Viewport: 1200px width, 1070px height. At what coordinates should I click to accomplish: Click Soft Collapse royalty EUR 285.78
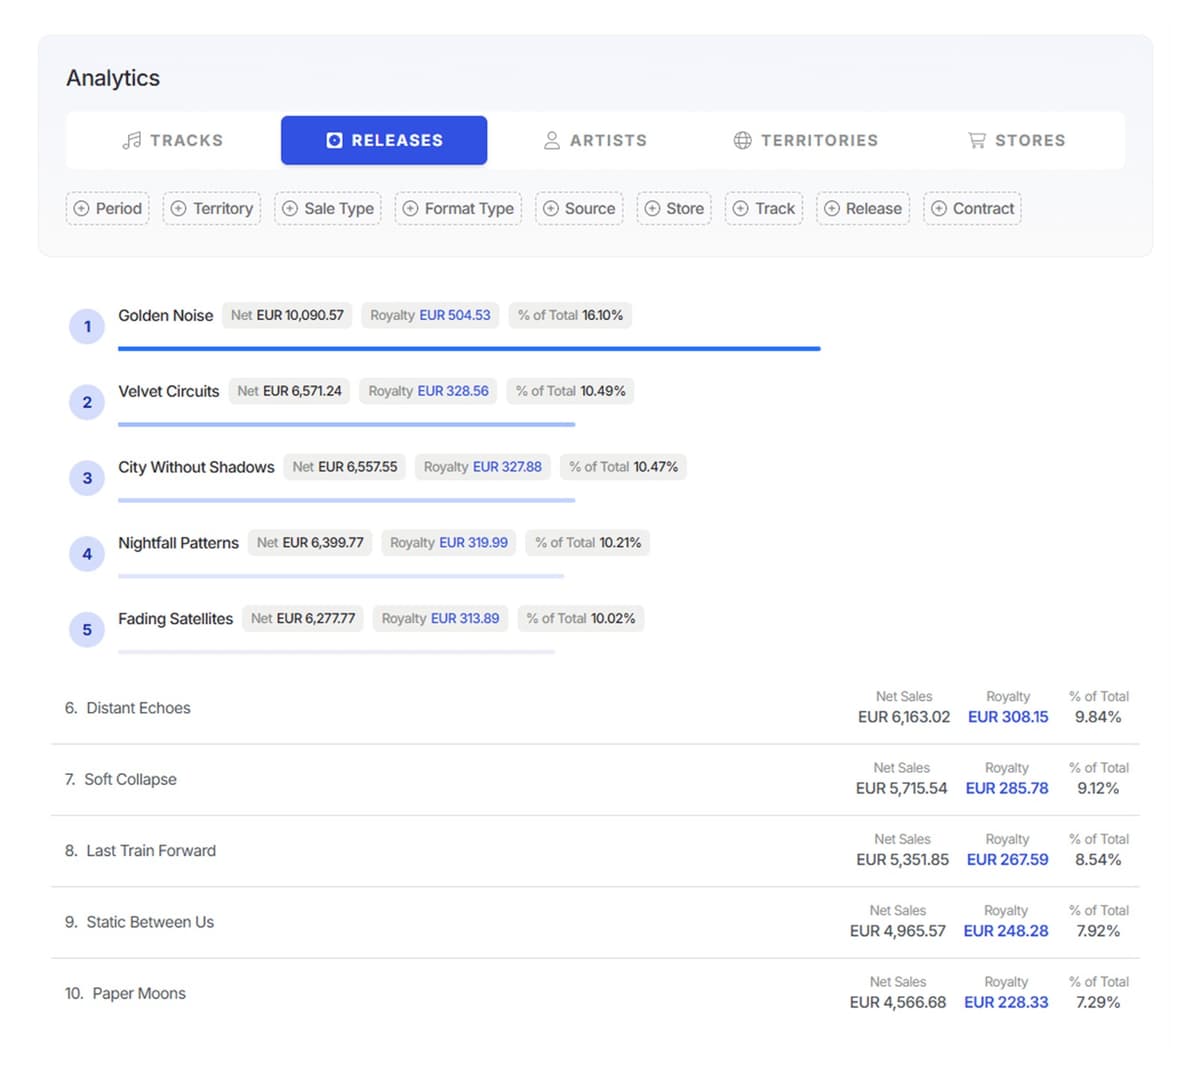pyautogui.click(x=1007, y=788)
